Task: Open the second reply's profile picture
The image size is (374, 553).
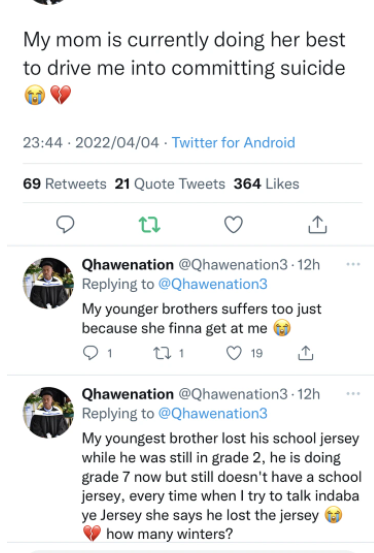Action: click(48, 413)
